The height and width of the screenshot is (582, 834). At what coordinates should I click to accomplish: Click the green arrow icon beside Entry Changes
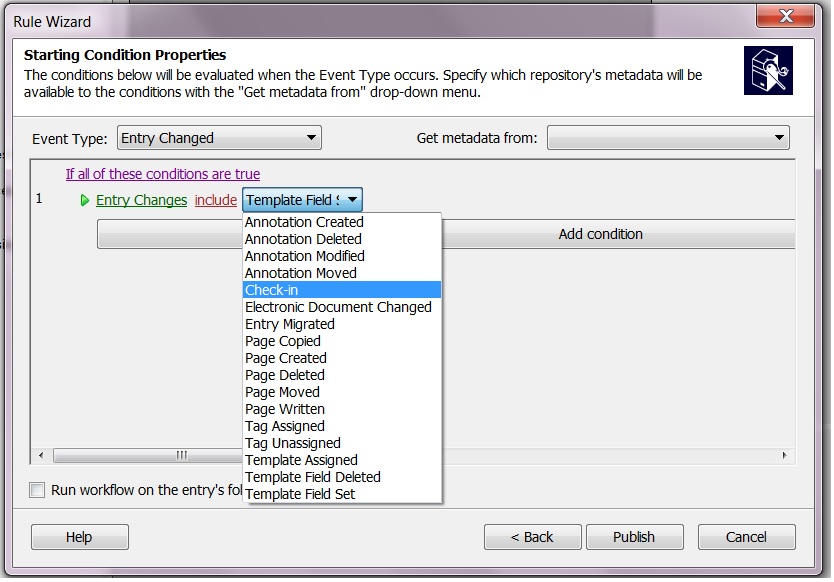click(85, 200)
